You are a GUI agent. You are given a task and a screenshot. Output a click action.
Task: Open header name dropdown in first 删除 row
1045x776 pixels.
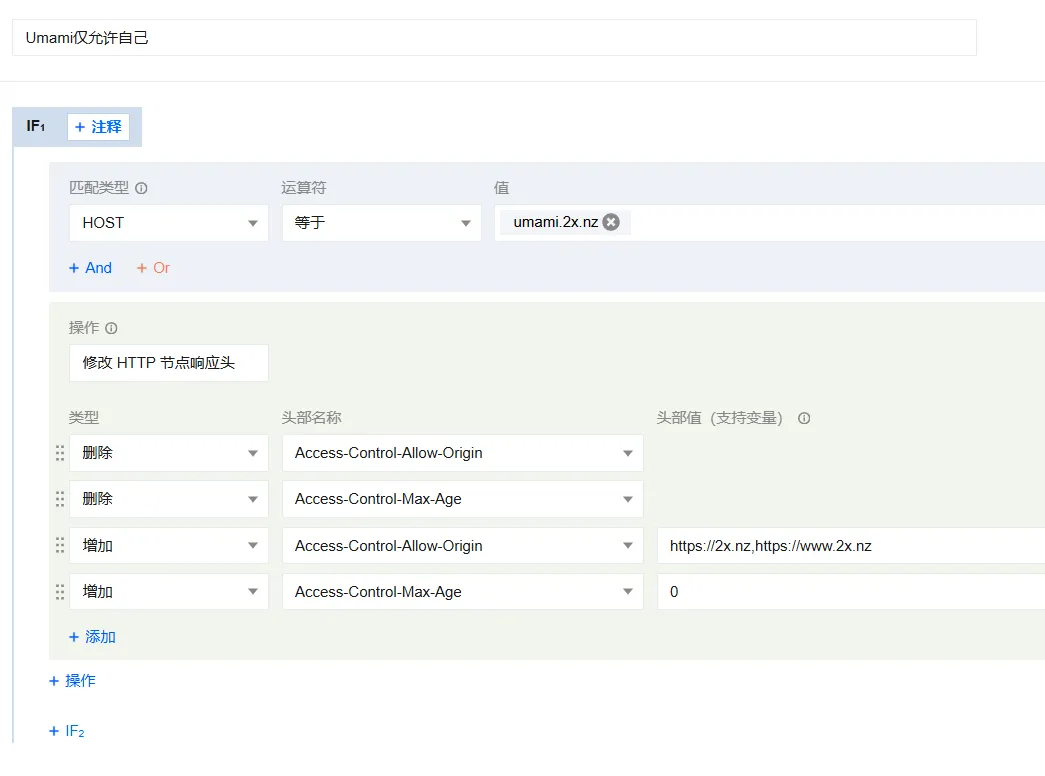pyautogui.click(x=462, y=453)
